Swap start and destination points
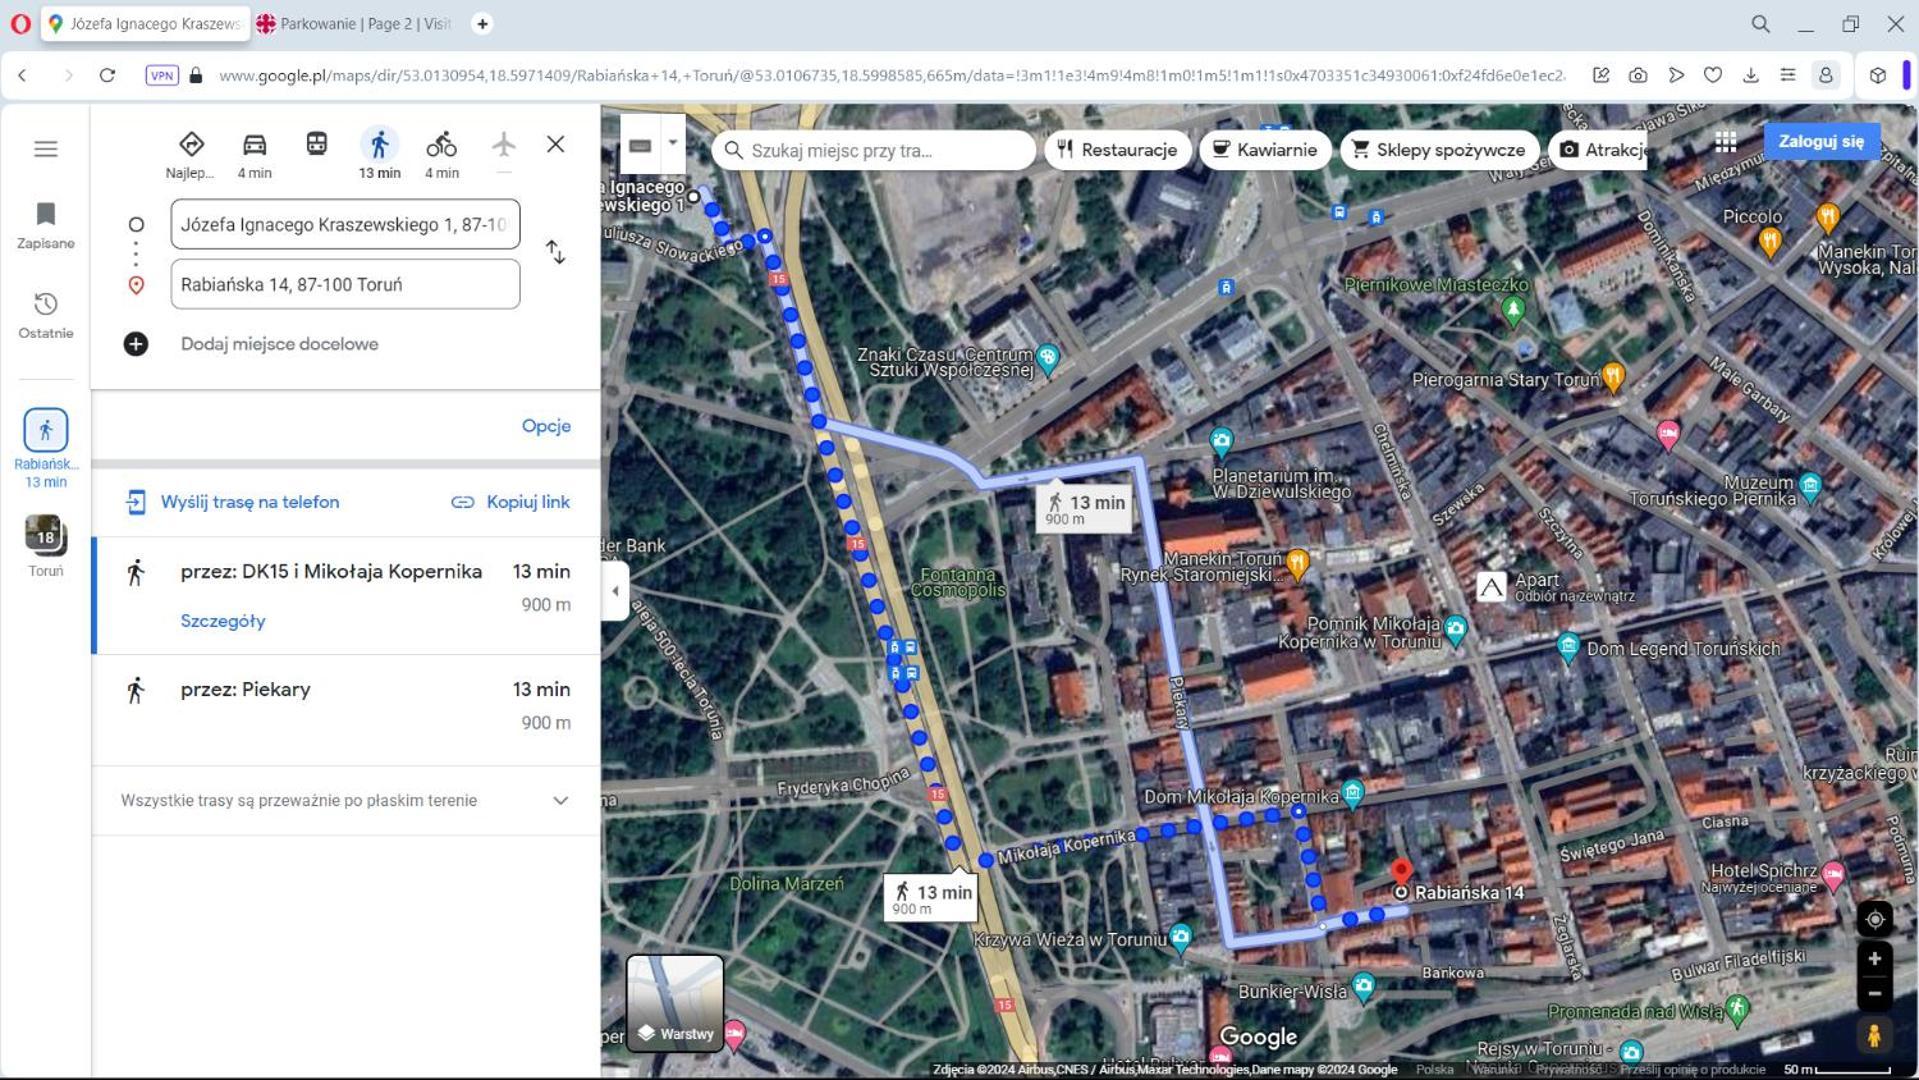 pyautogui.click(x=556, y=252)
